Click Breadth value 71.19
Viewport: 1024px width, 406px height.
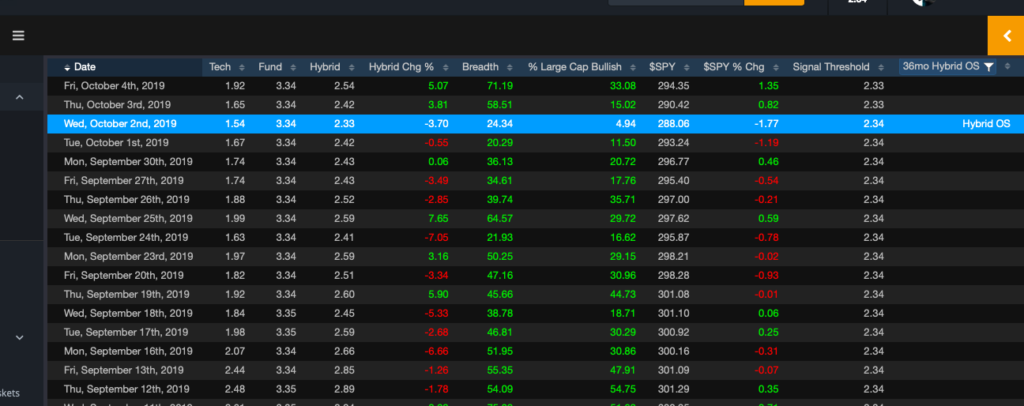pos(500,86)
